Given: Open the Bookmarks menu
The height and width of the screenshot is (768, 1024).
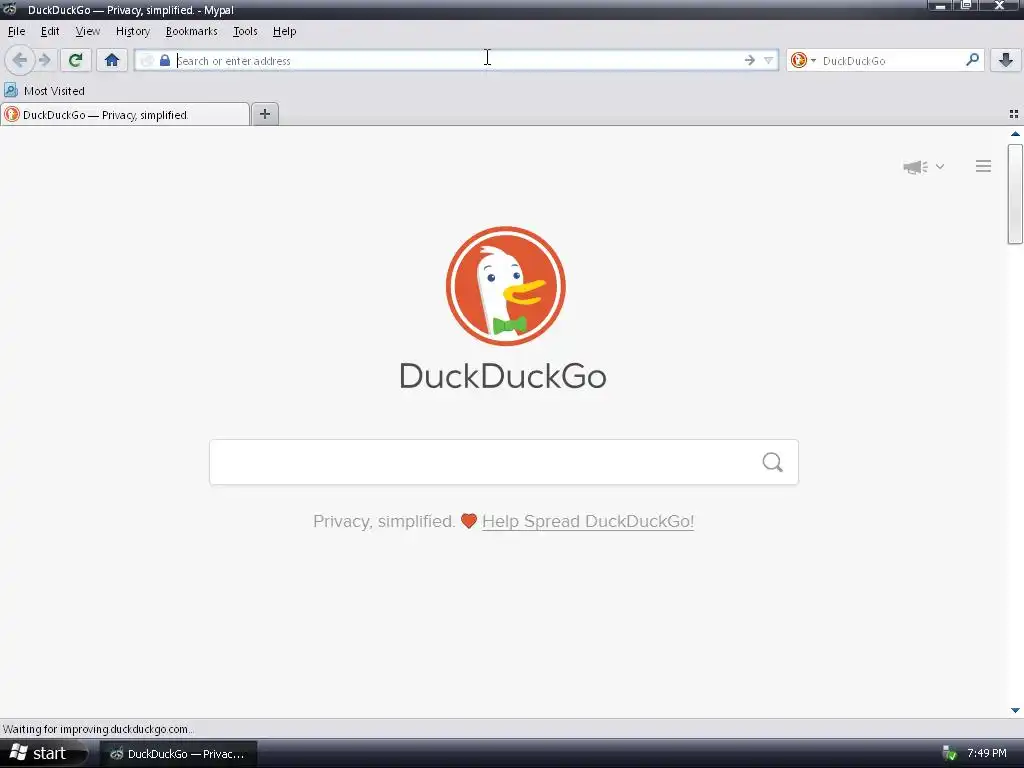Looking at the screenshot, I should (x=191, y=31).
